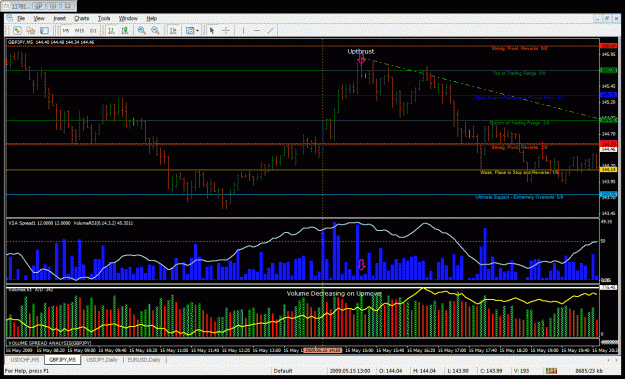The height and width of the screenshot is (379, 625).
Task: Click 'Weak, Place to Stop and Reverse 1/8' label
Action: tap(519, 173)
